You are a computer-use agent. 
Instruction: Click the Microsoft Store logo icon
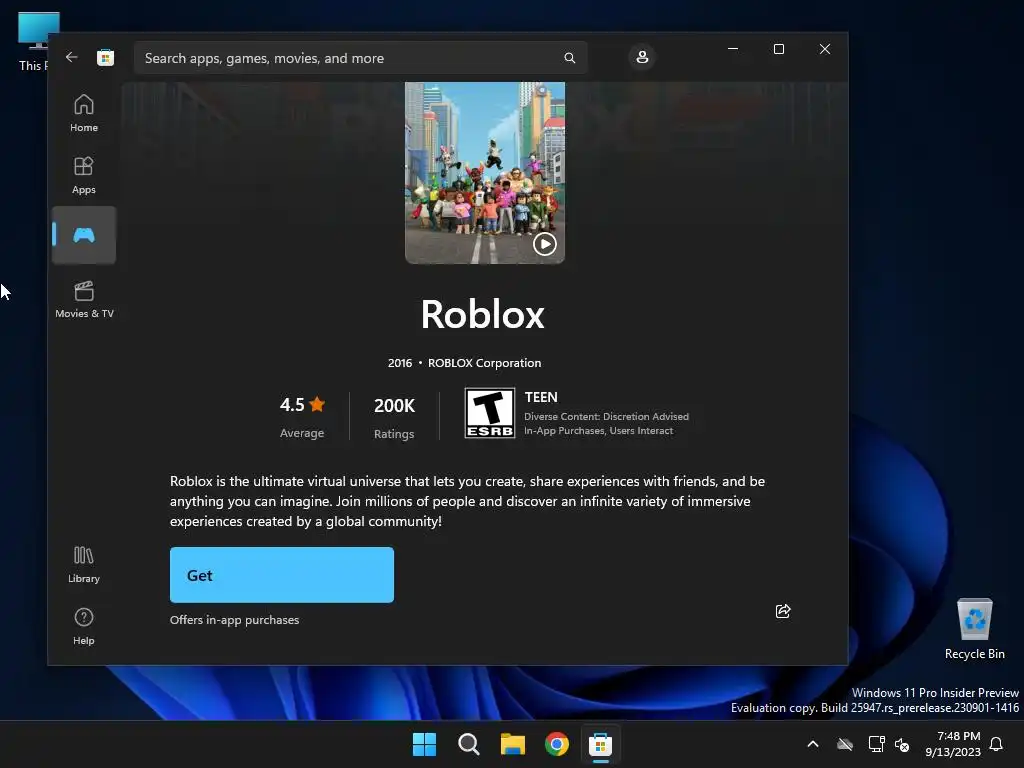[x=105, y=57]
